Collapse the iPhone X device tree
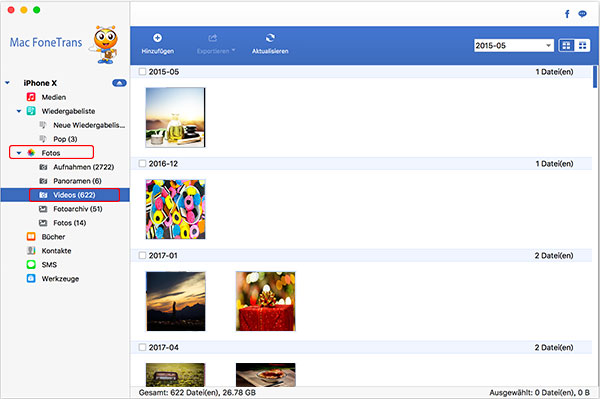The width and height of the screenshot is (600, 399). pos(7,83)
